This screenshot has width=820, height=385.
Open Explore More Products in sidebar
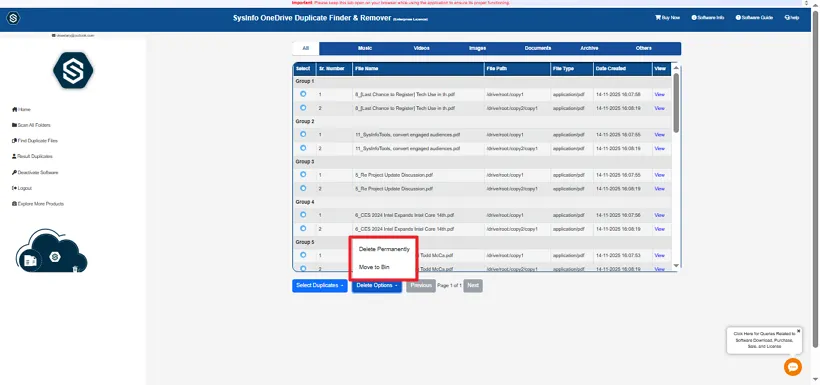[x=38, y=204]
